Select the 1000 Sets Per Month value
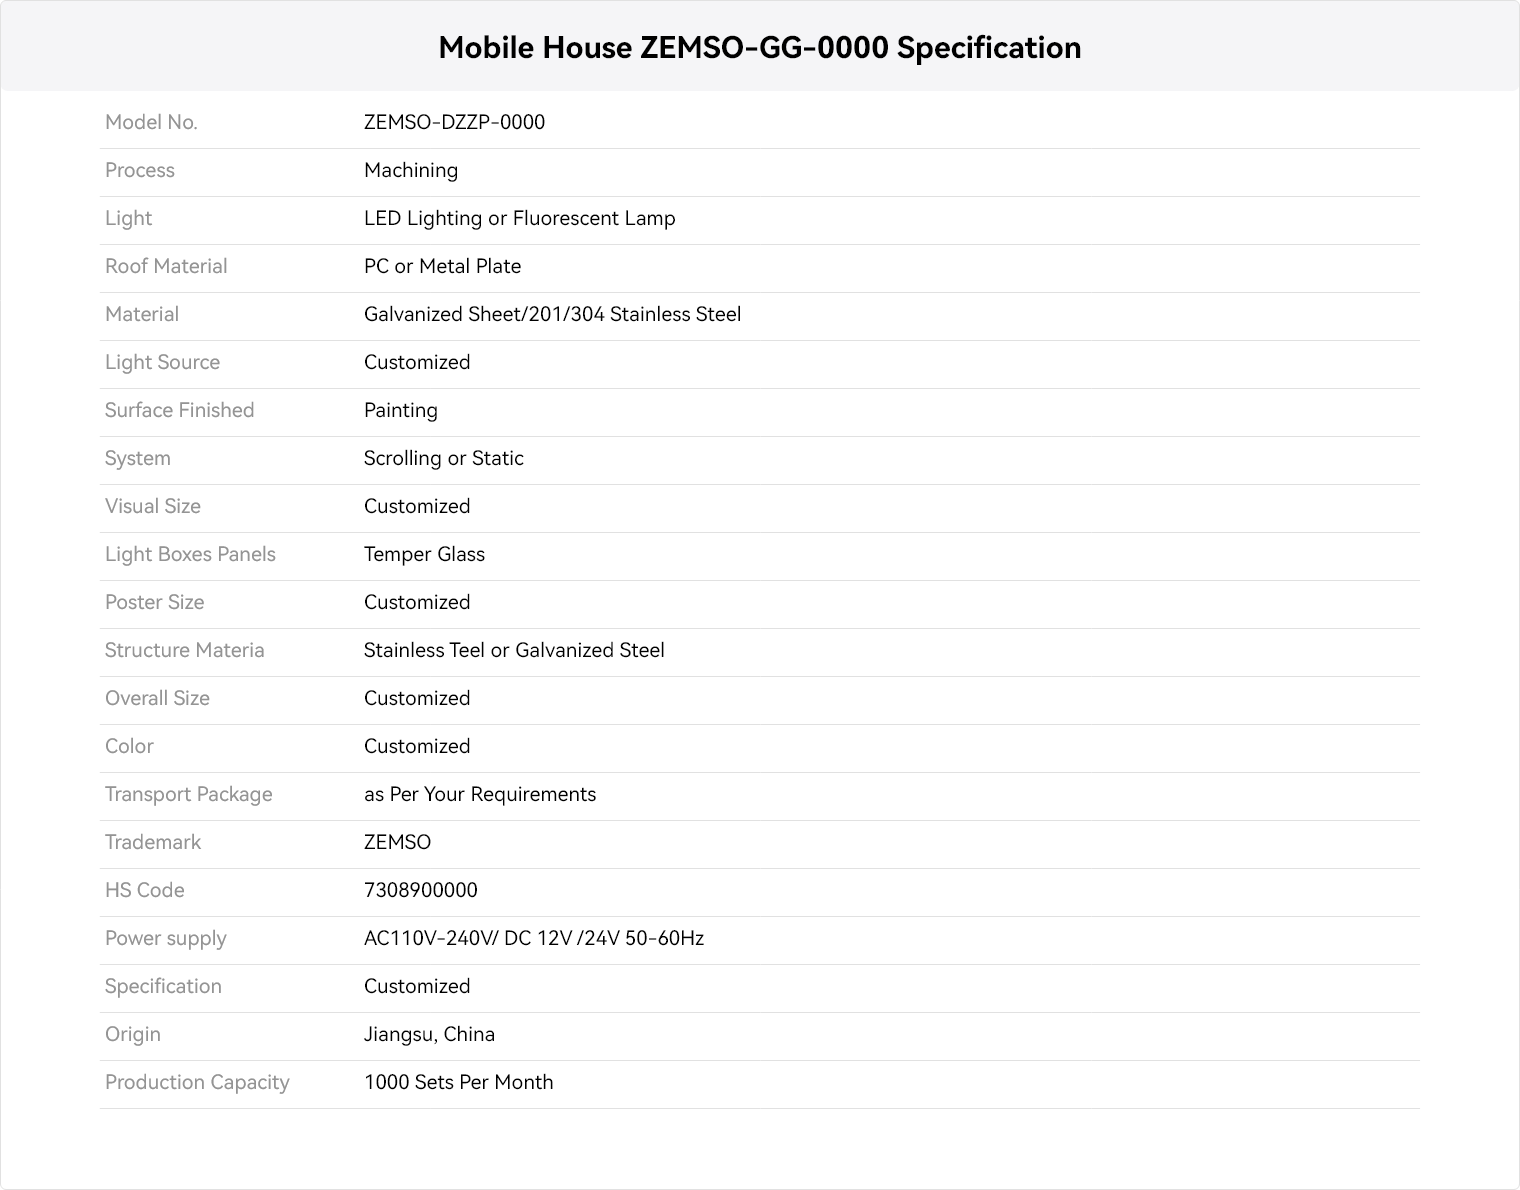Image resolution: width=1520 pixels, height=1190 pixels. click(458, 1082)
